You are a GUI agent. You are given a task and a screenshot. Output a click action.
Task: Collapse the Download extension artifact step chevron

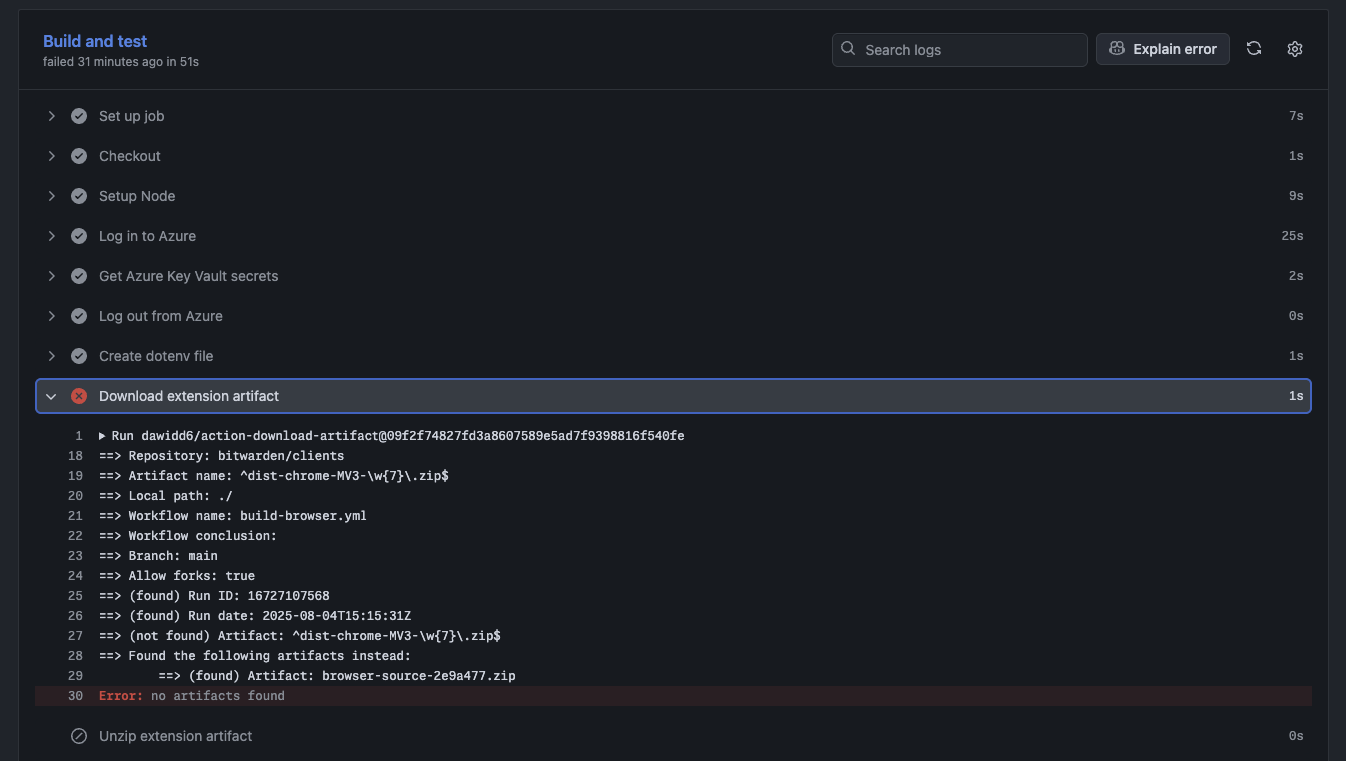(52, 396)
